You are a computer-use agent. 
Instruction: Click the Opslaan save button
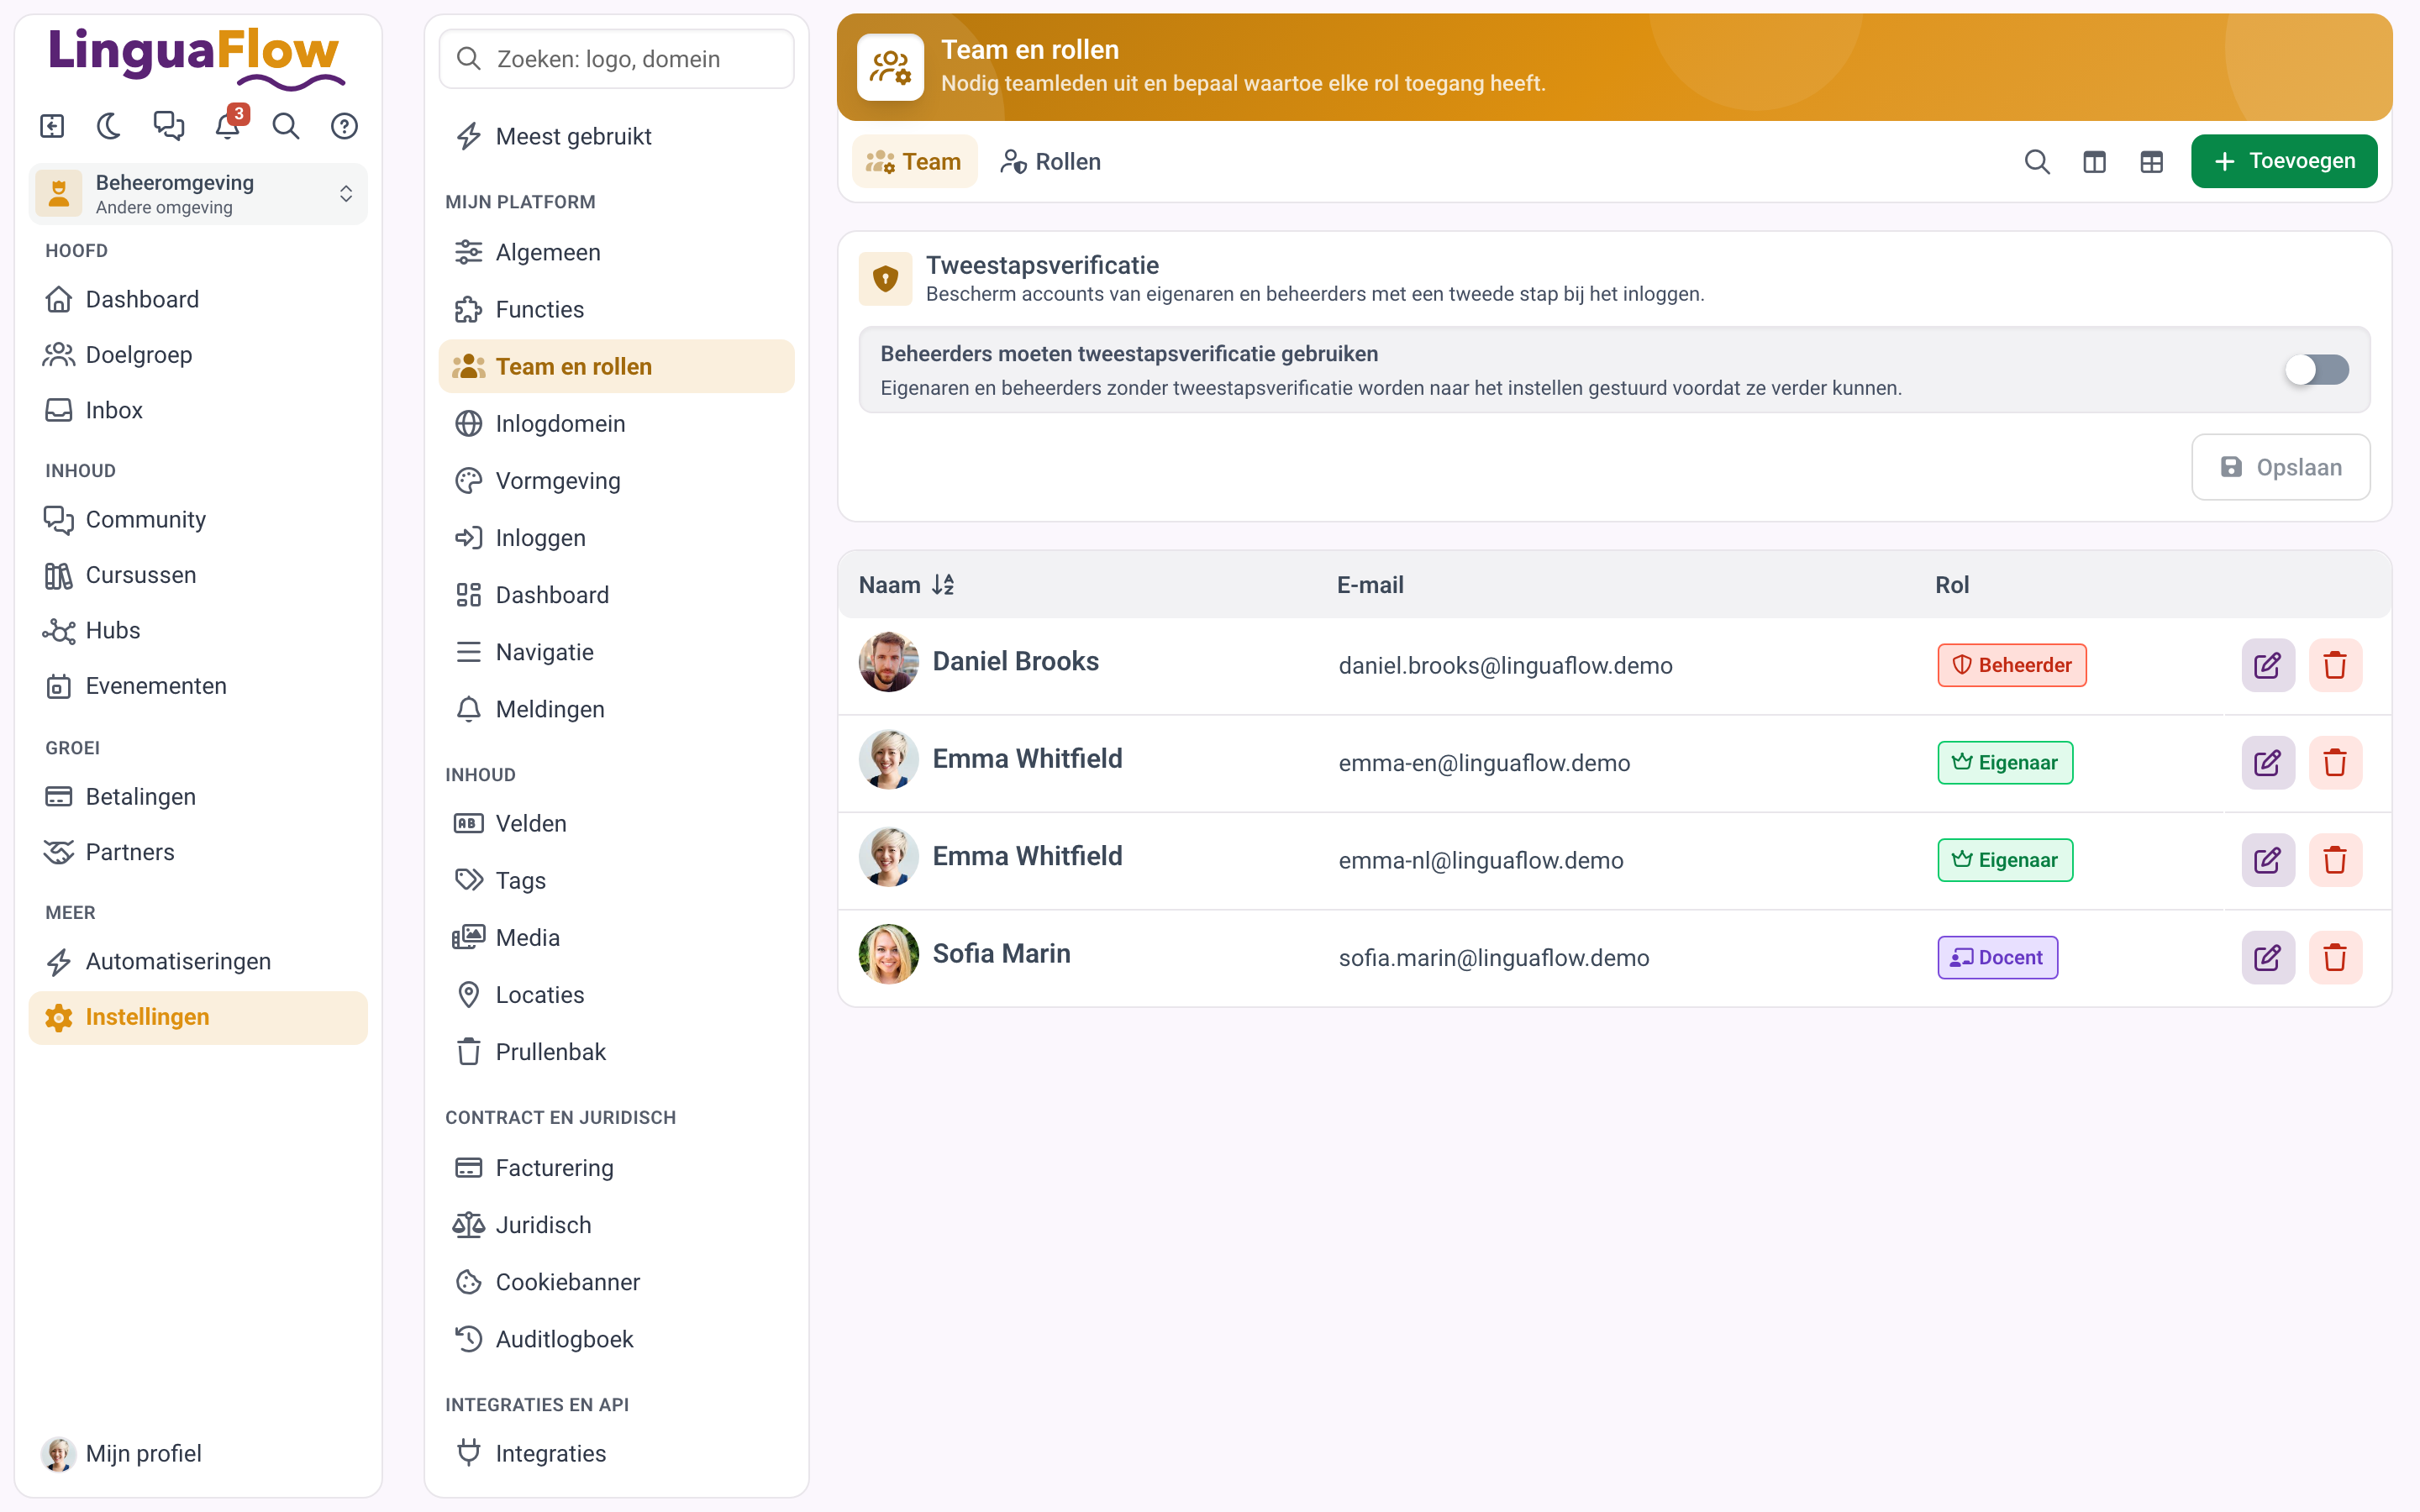click(2280, 467)
